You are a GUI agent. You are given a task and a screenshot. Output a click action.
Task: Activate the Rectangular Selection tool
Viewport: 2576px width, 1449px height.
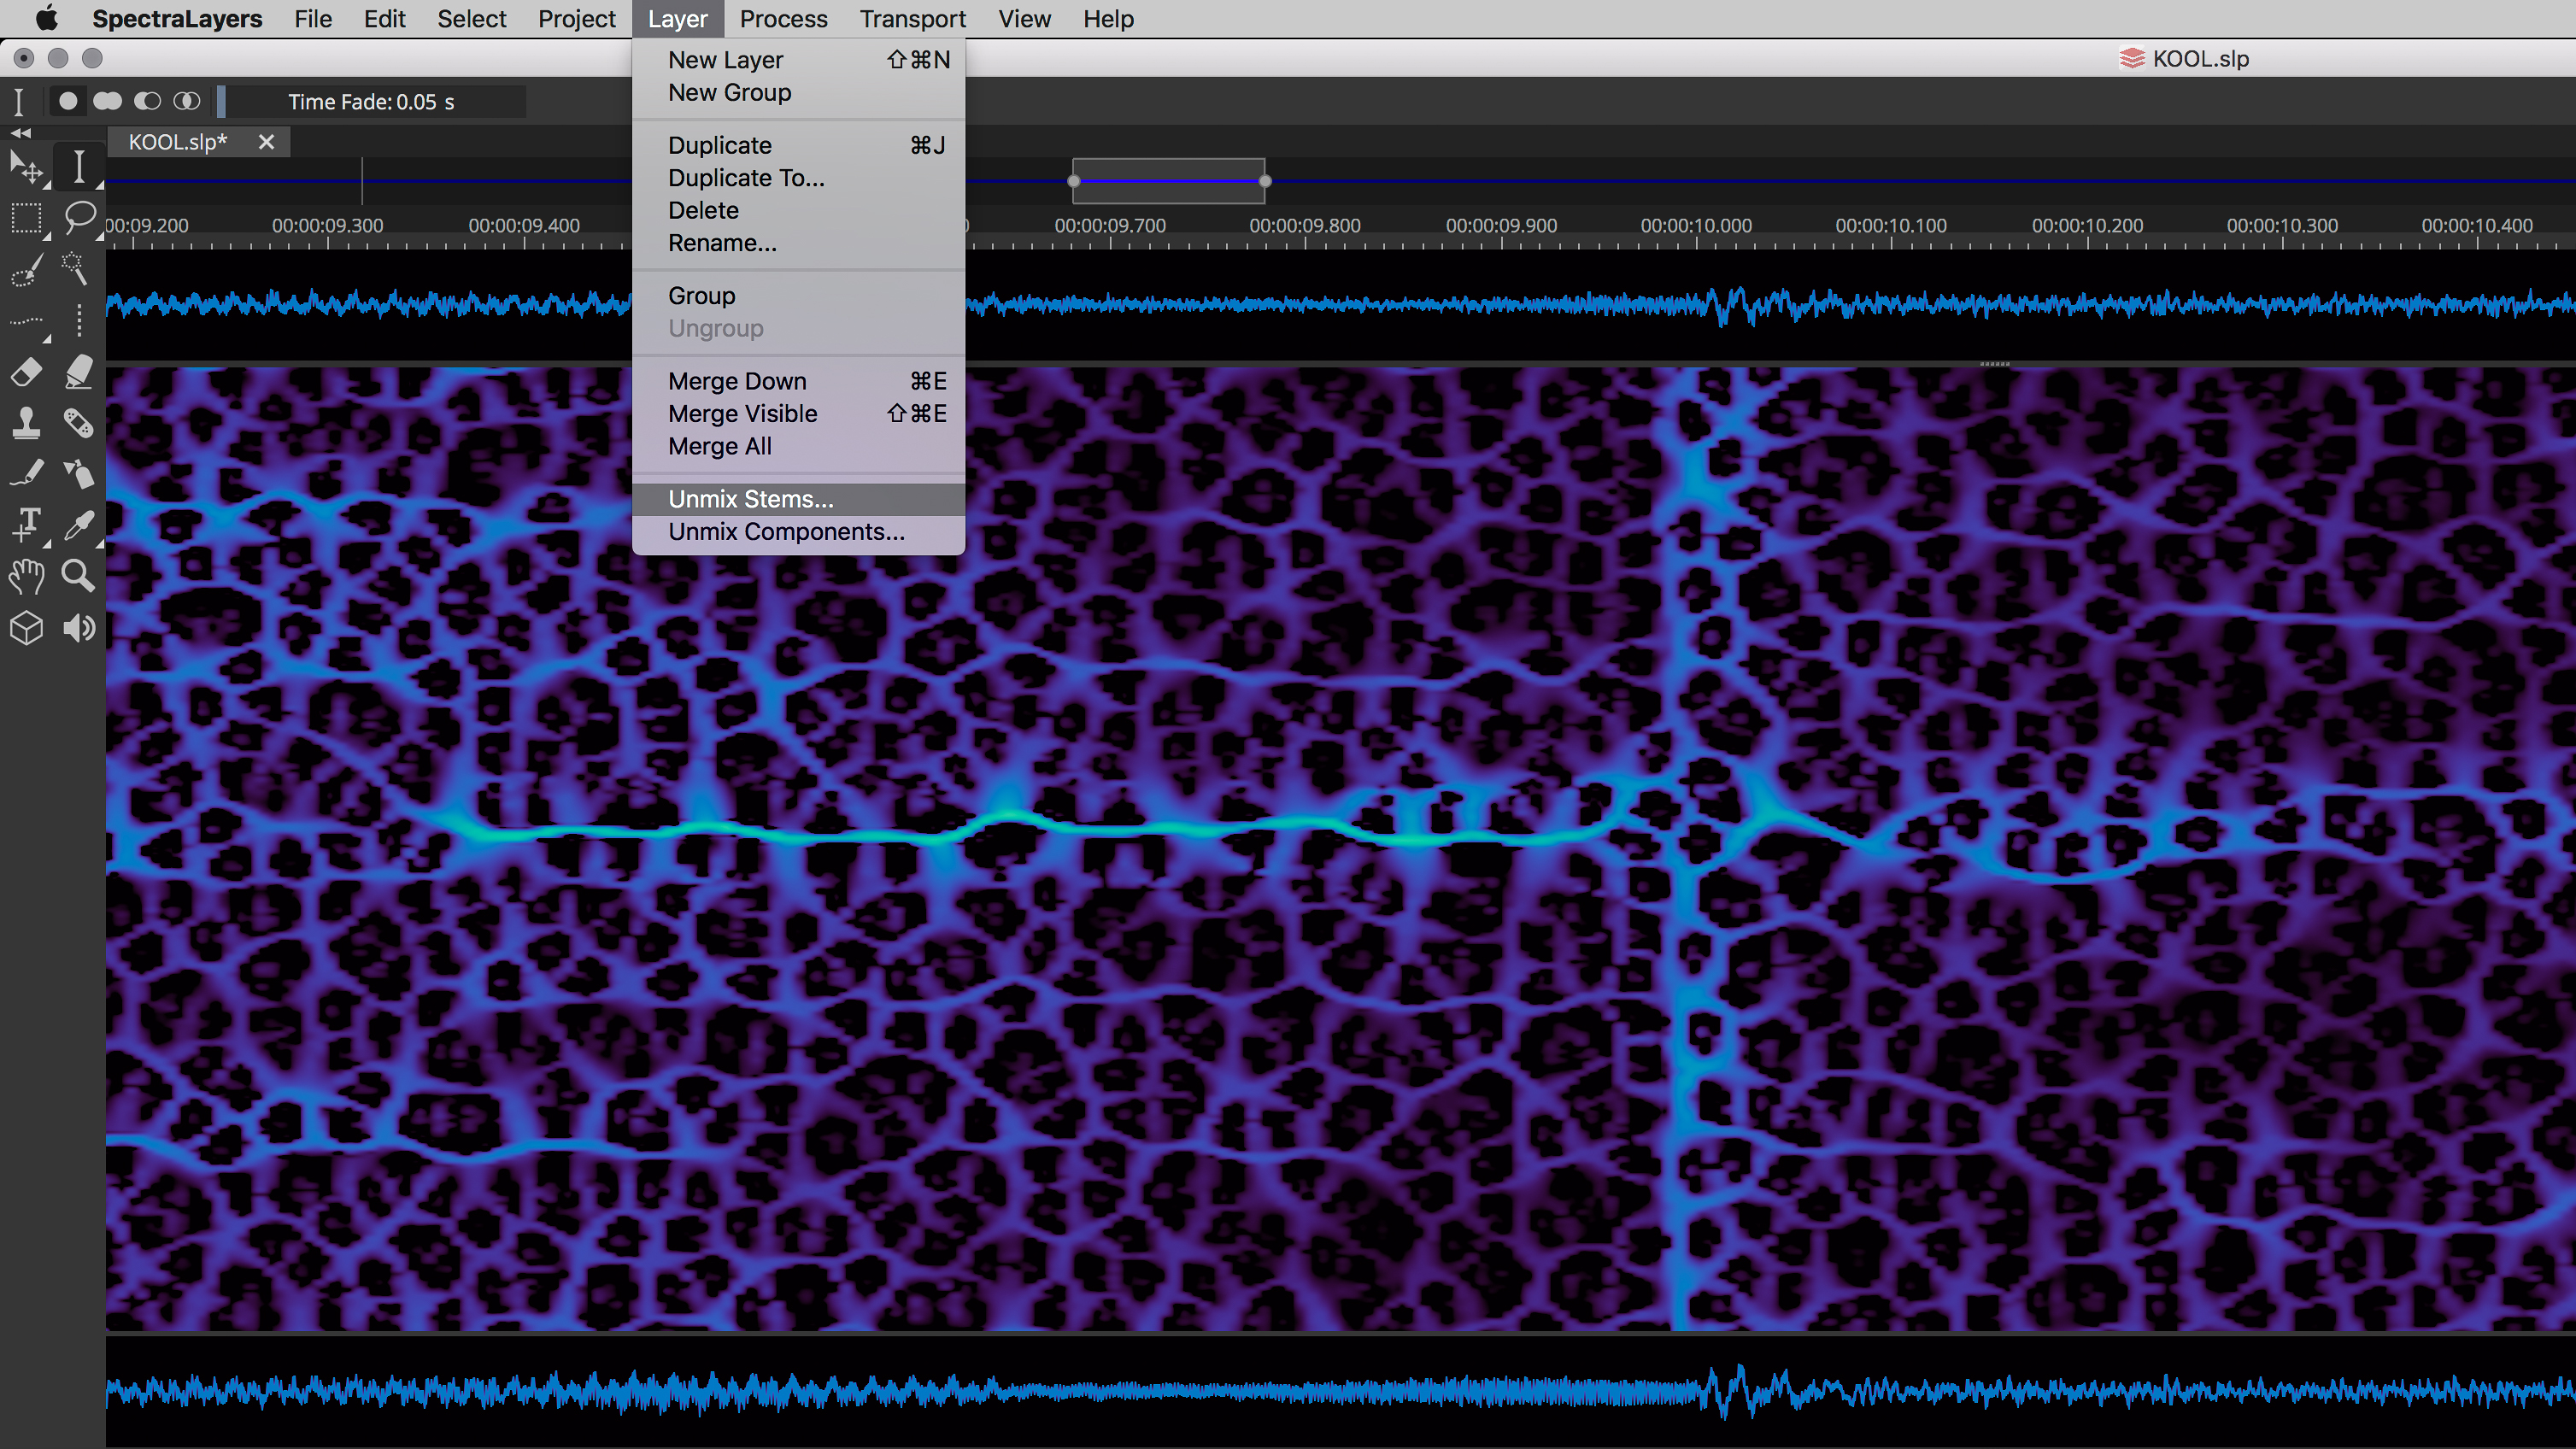27,217
